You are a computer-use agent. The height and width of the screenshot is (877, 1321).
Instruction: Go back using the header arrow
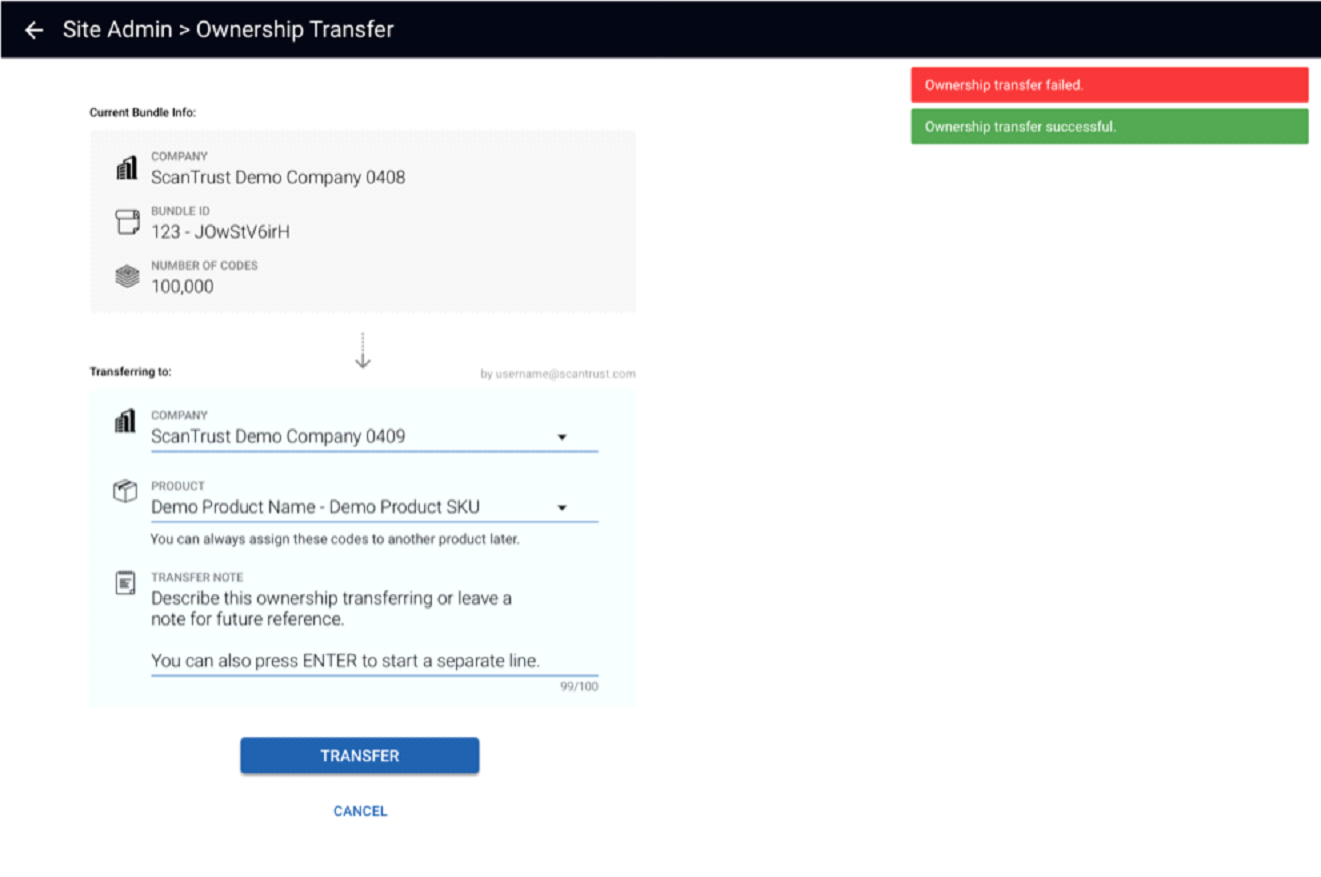(34, 30)
